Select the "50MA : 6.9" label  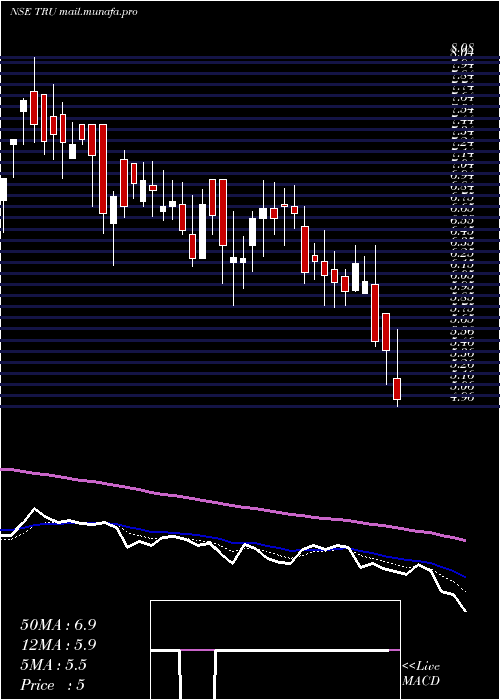coord(58,625)
